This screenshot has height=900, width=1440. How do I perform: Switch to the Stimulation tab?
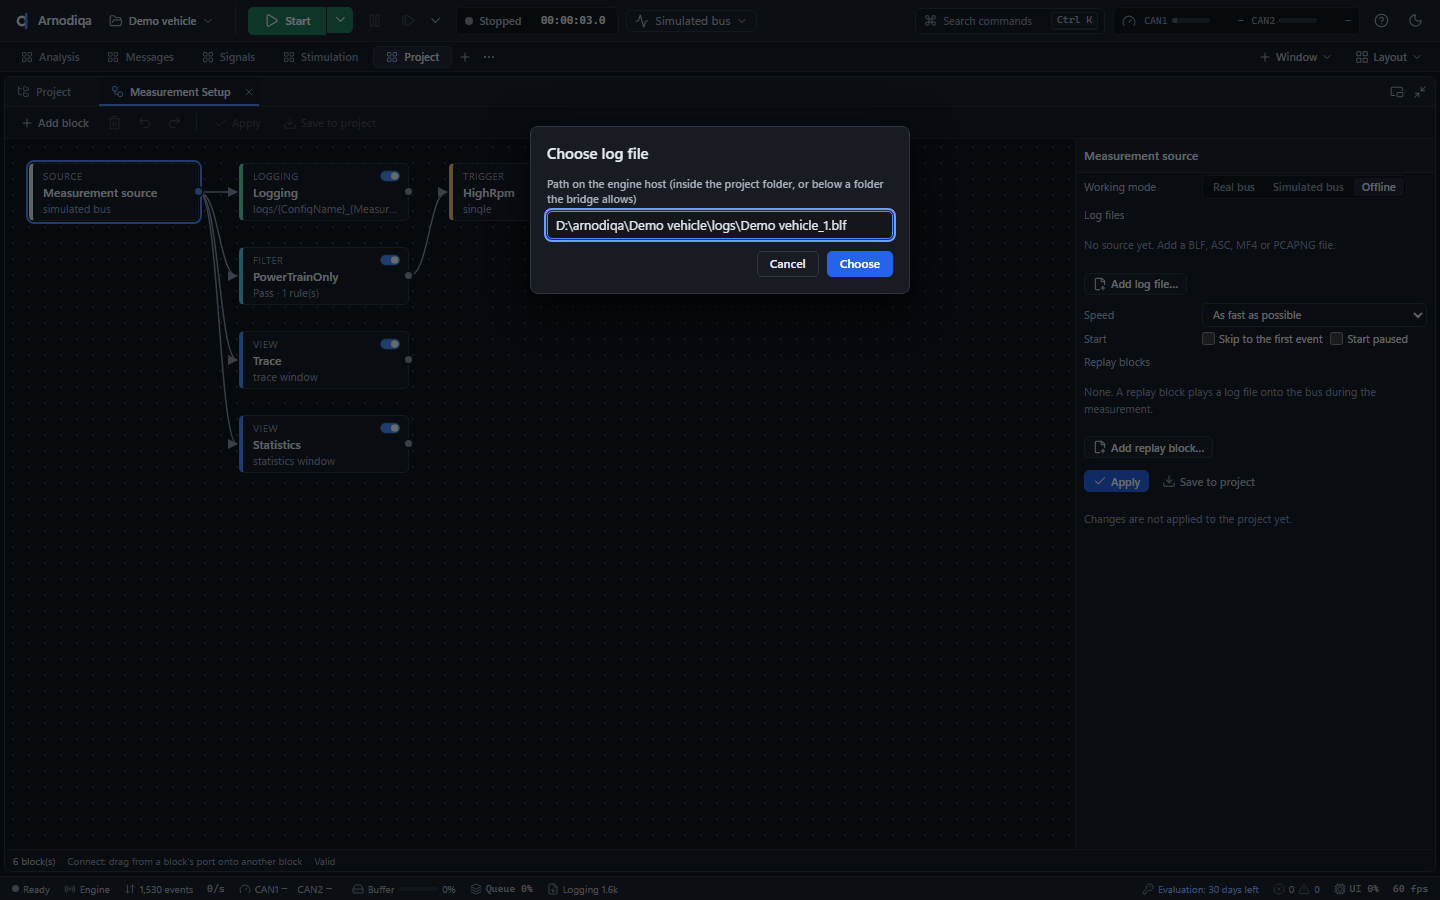click(x=321, y=57)
